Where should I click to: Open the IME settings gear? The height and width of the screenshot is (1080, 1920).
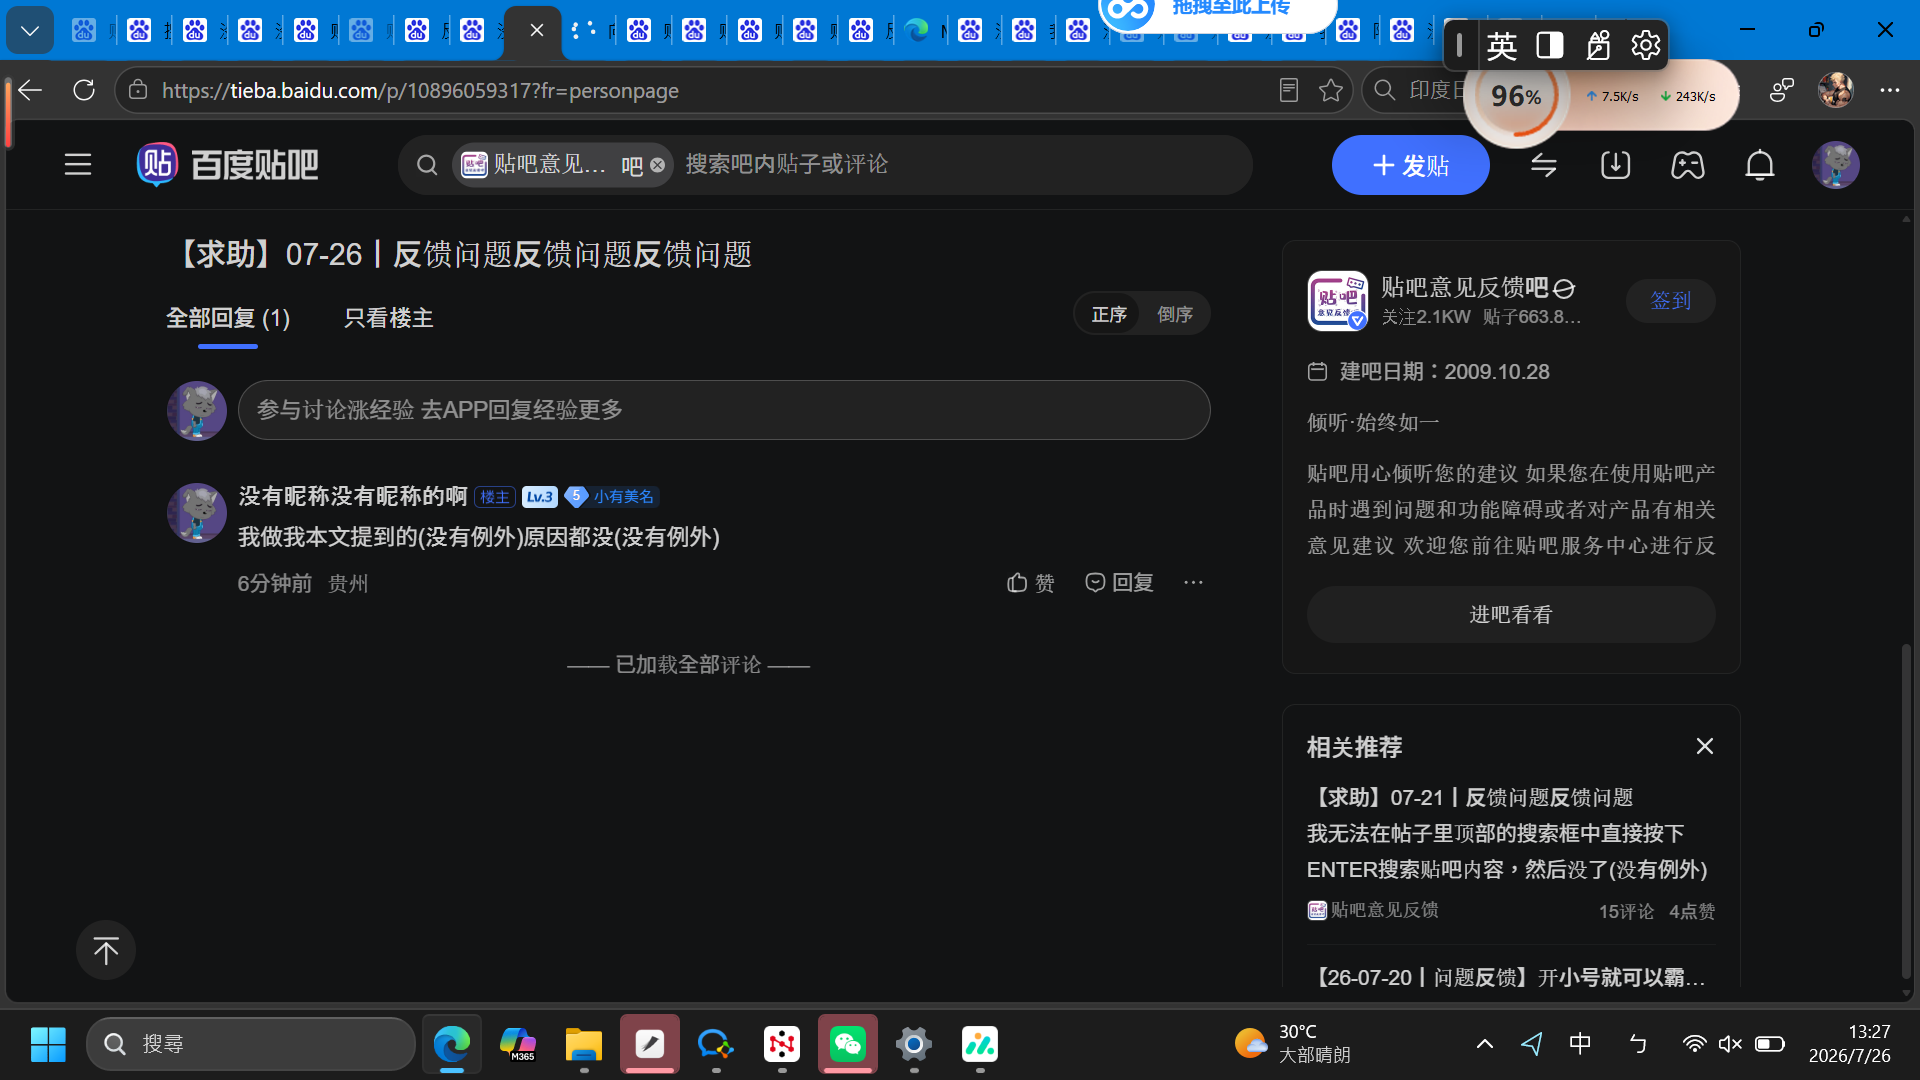click(1646, 45)
